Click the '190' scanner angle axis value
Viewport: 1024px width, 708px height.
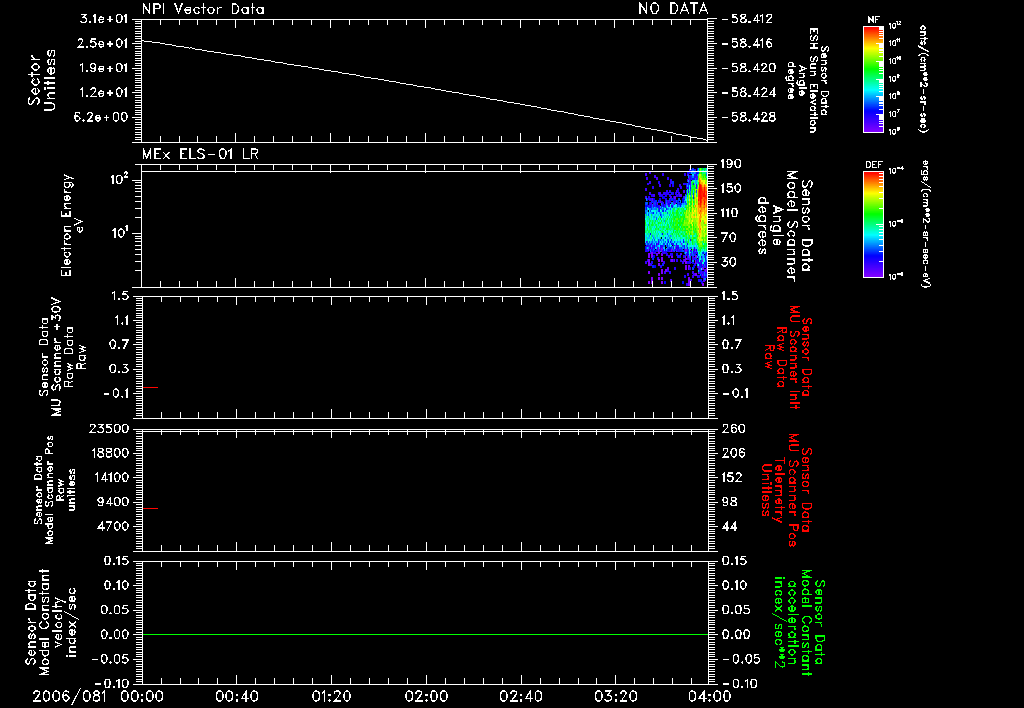click(x=731, y=163)
